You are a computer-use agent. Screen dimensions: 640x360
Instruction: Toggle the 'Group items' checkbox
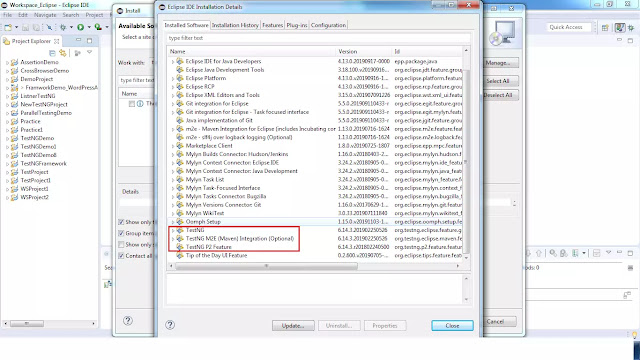click(x=121, y=233)
